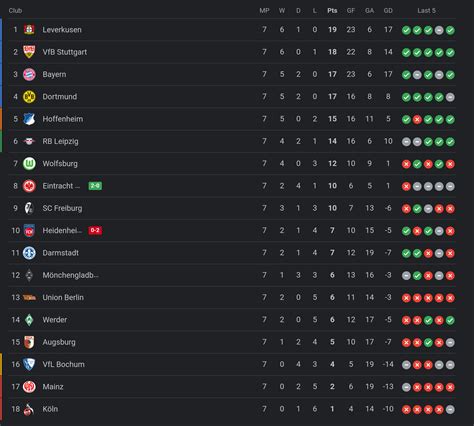
Task: Open the RB Leipzig team link
Action: point(60,141)
